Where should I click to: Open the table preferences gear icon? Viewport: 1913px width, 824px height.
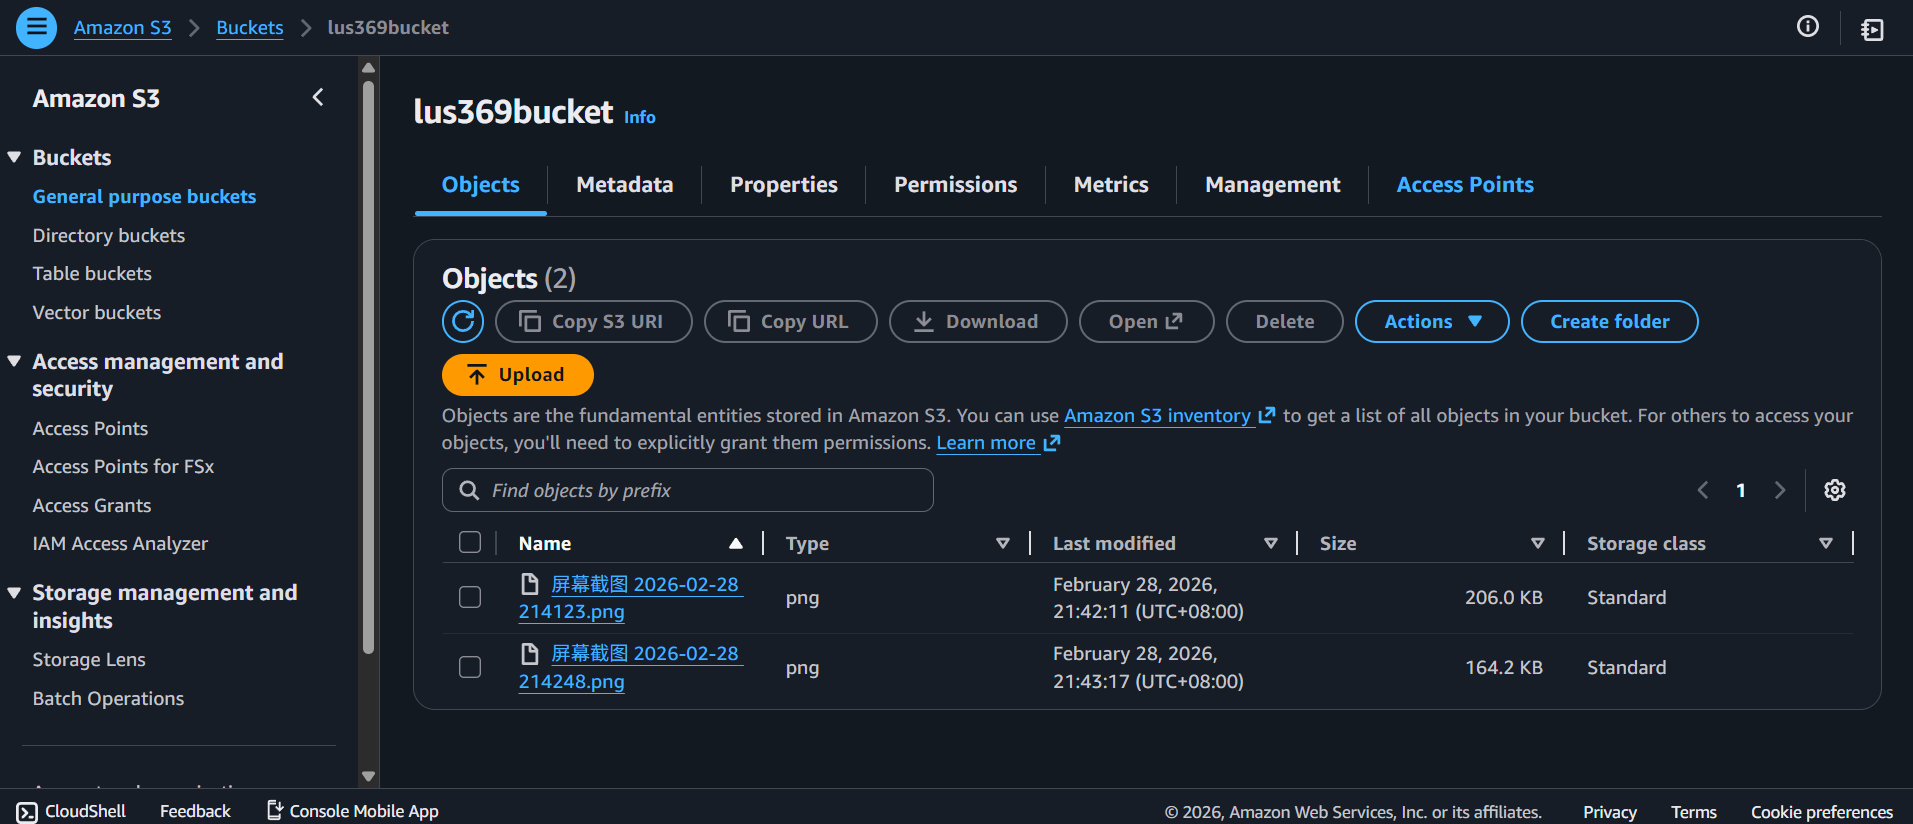1834,490
